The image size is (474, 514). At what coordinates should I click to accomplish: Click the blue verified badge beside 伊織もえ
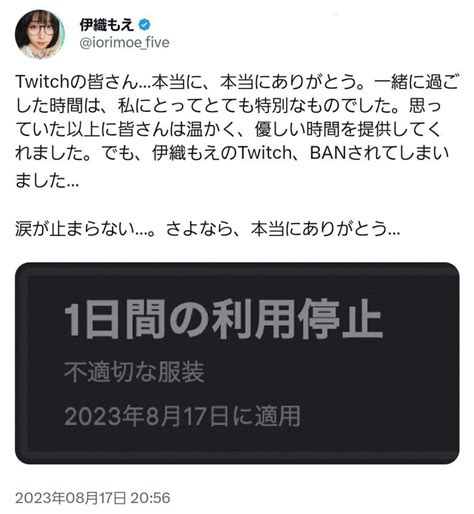click(144, 25)
